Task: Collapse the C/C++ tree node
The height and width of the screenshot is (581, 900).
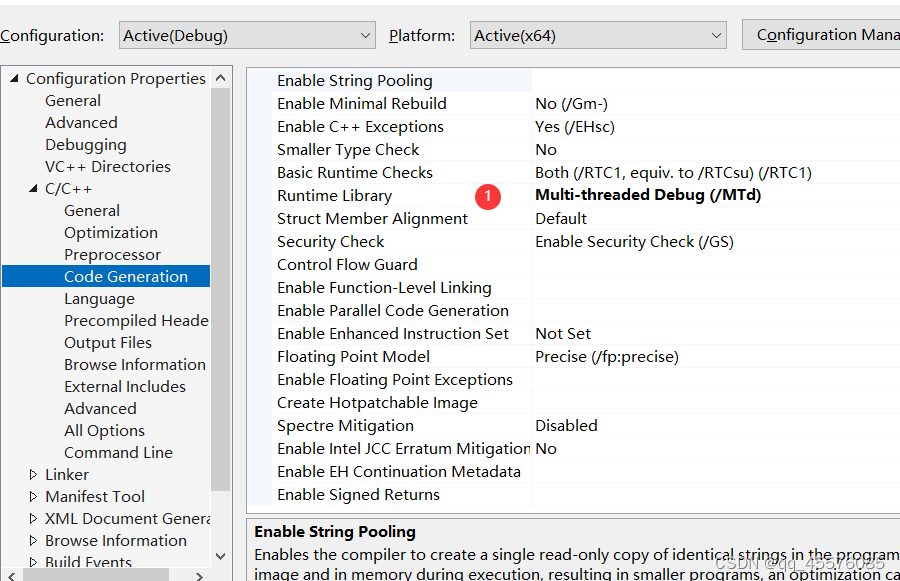Action: pyautogui.click(x=33, y=188)
